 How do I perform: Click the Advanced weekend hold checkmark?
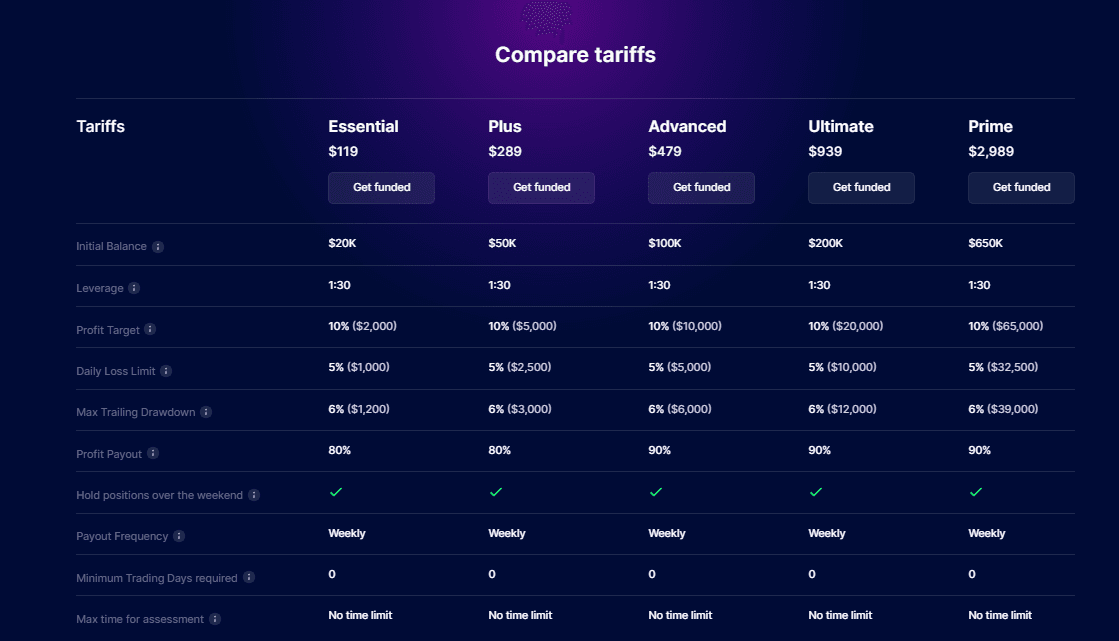(657, 492)
